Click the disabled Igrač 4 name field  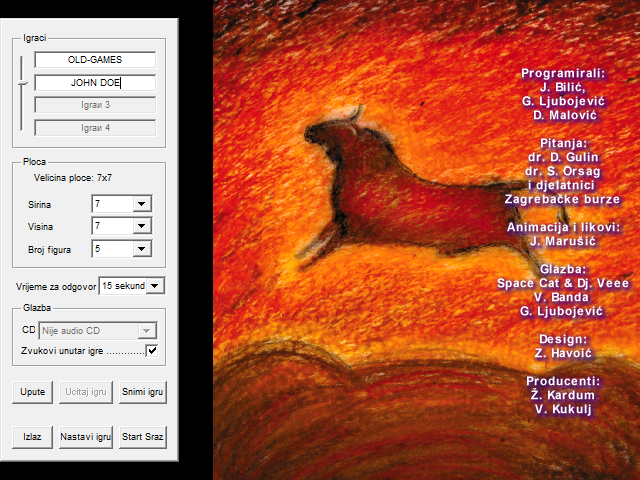pos(95,128)
